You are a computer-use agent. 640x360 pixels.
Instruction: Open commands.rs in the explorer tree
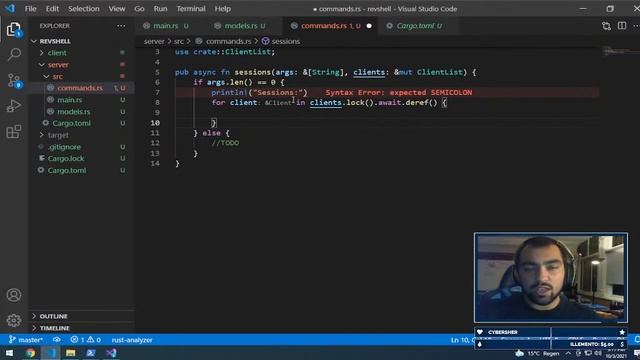pos(80,88)
